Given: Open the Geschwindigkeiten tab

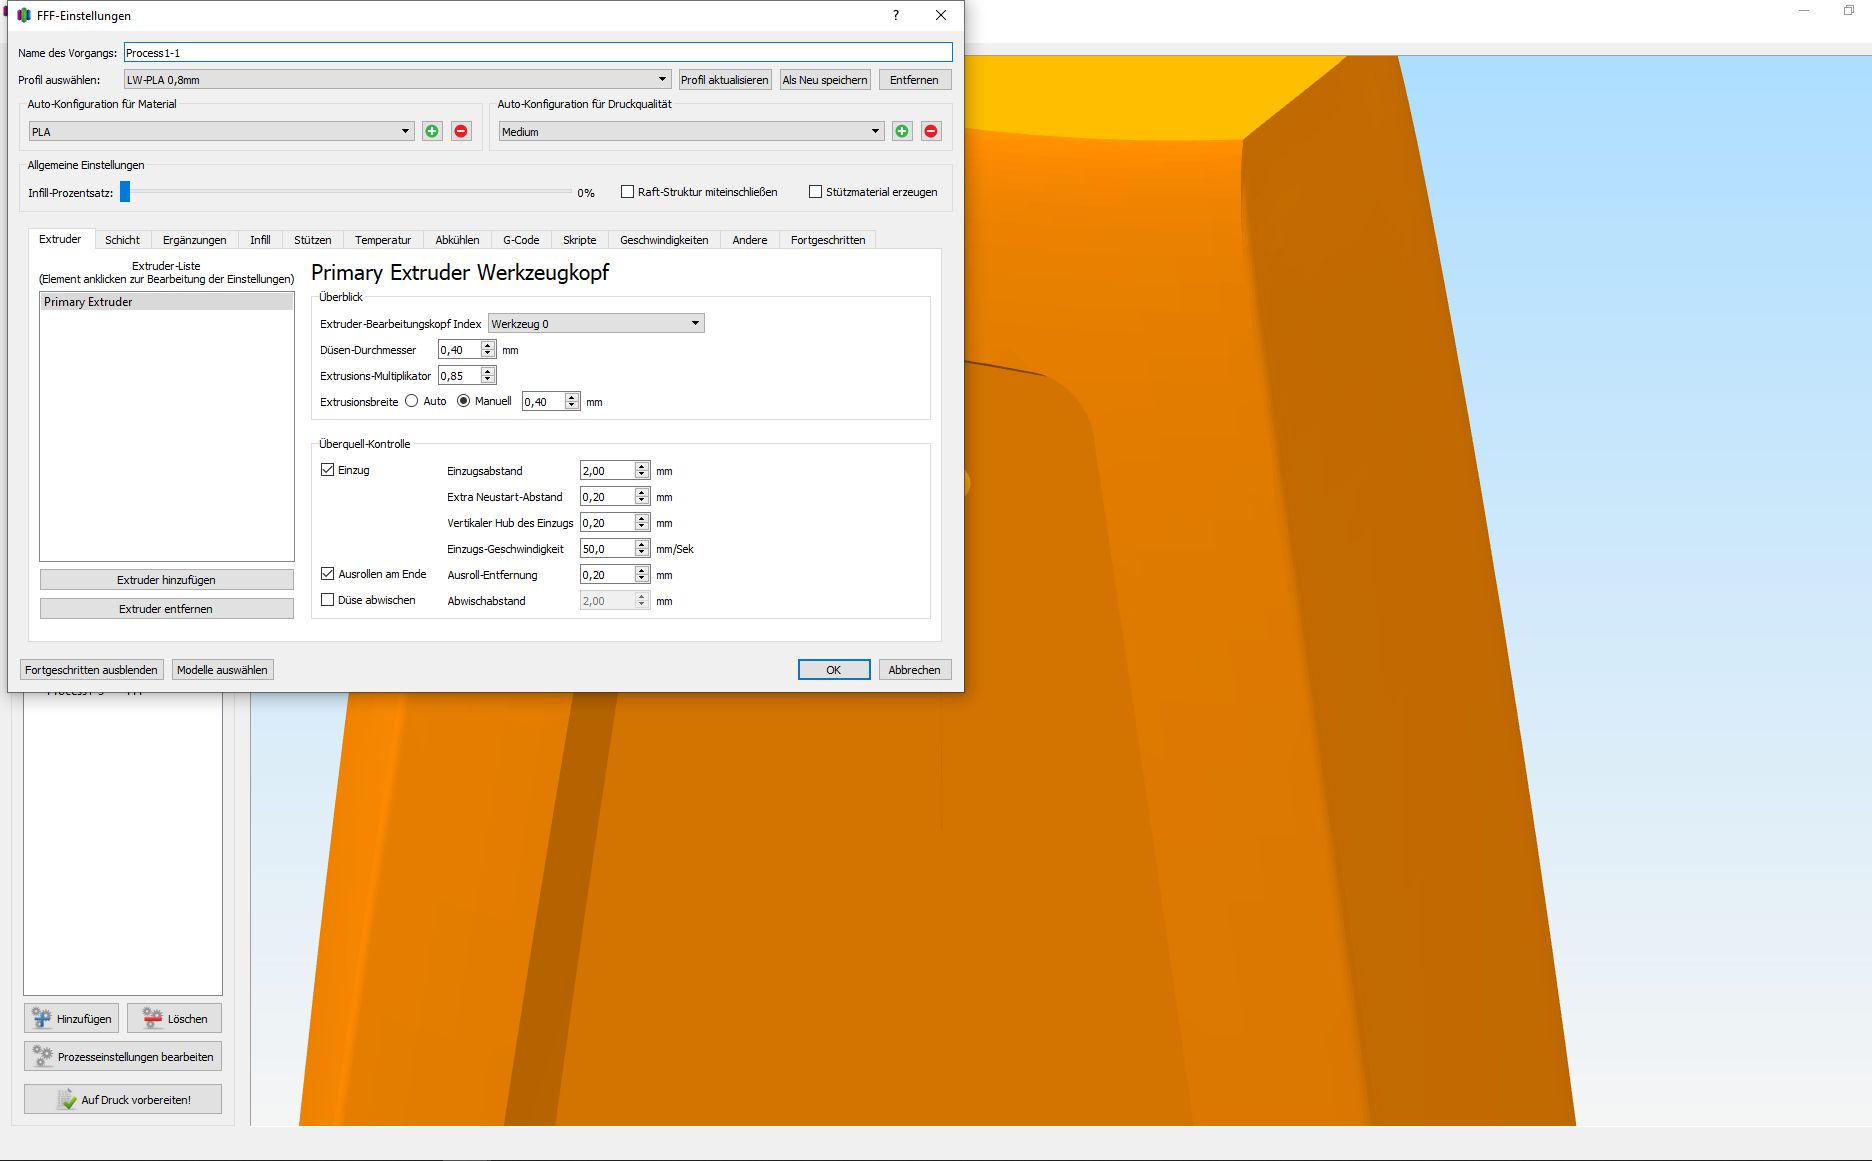Looking at the screenshot, I should 664,240.
